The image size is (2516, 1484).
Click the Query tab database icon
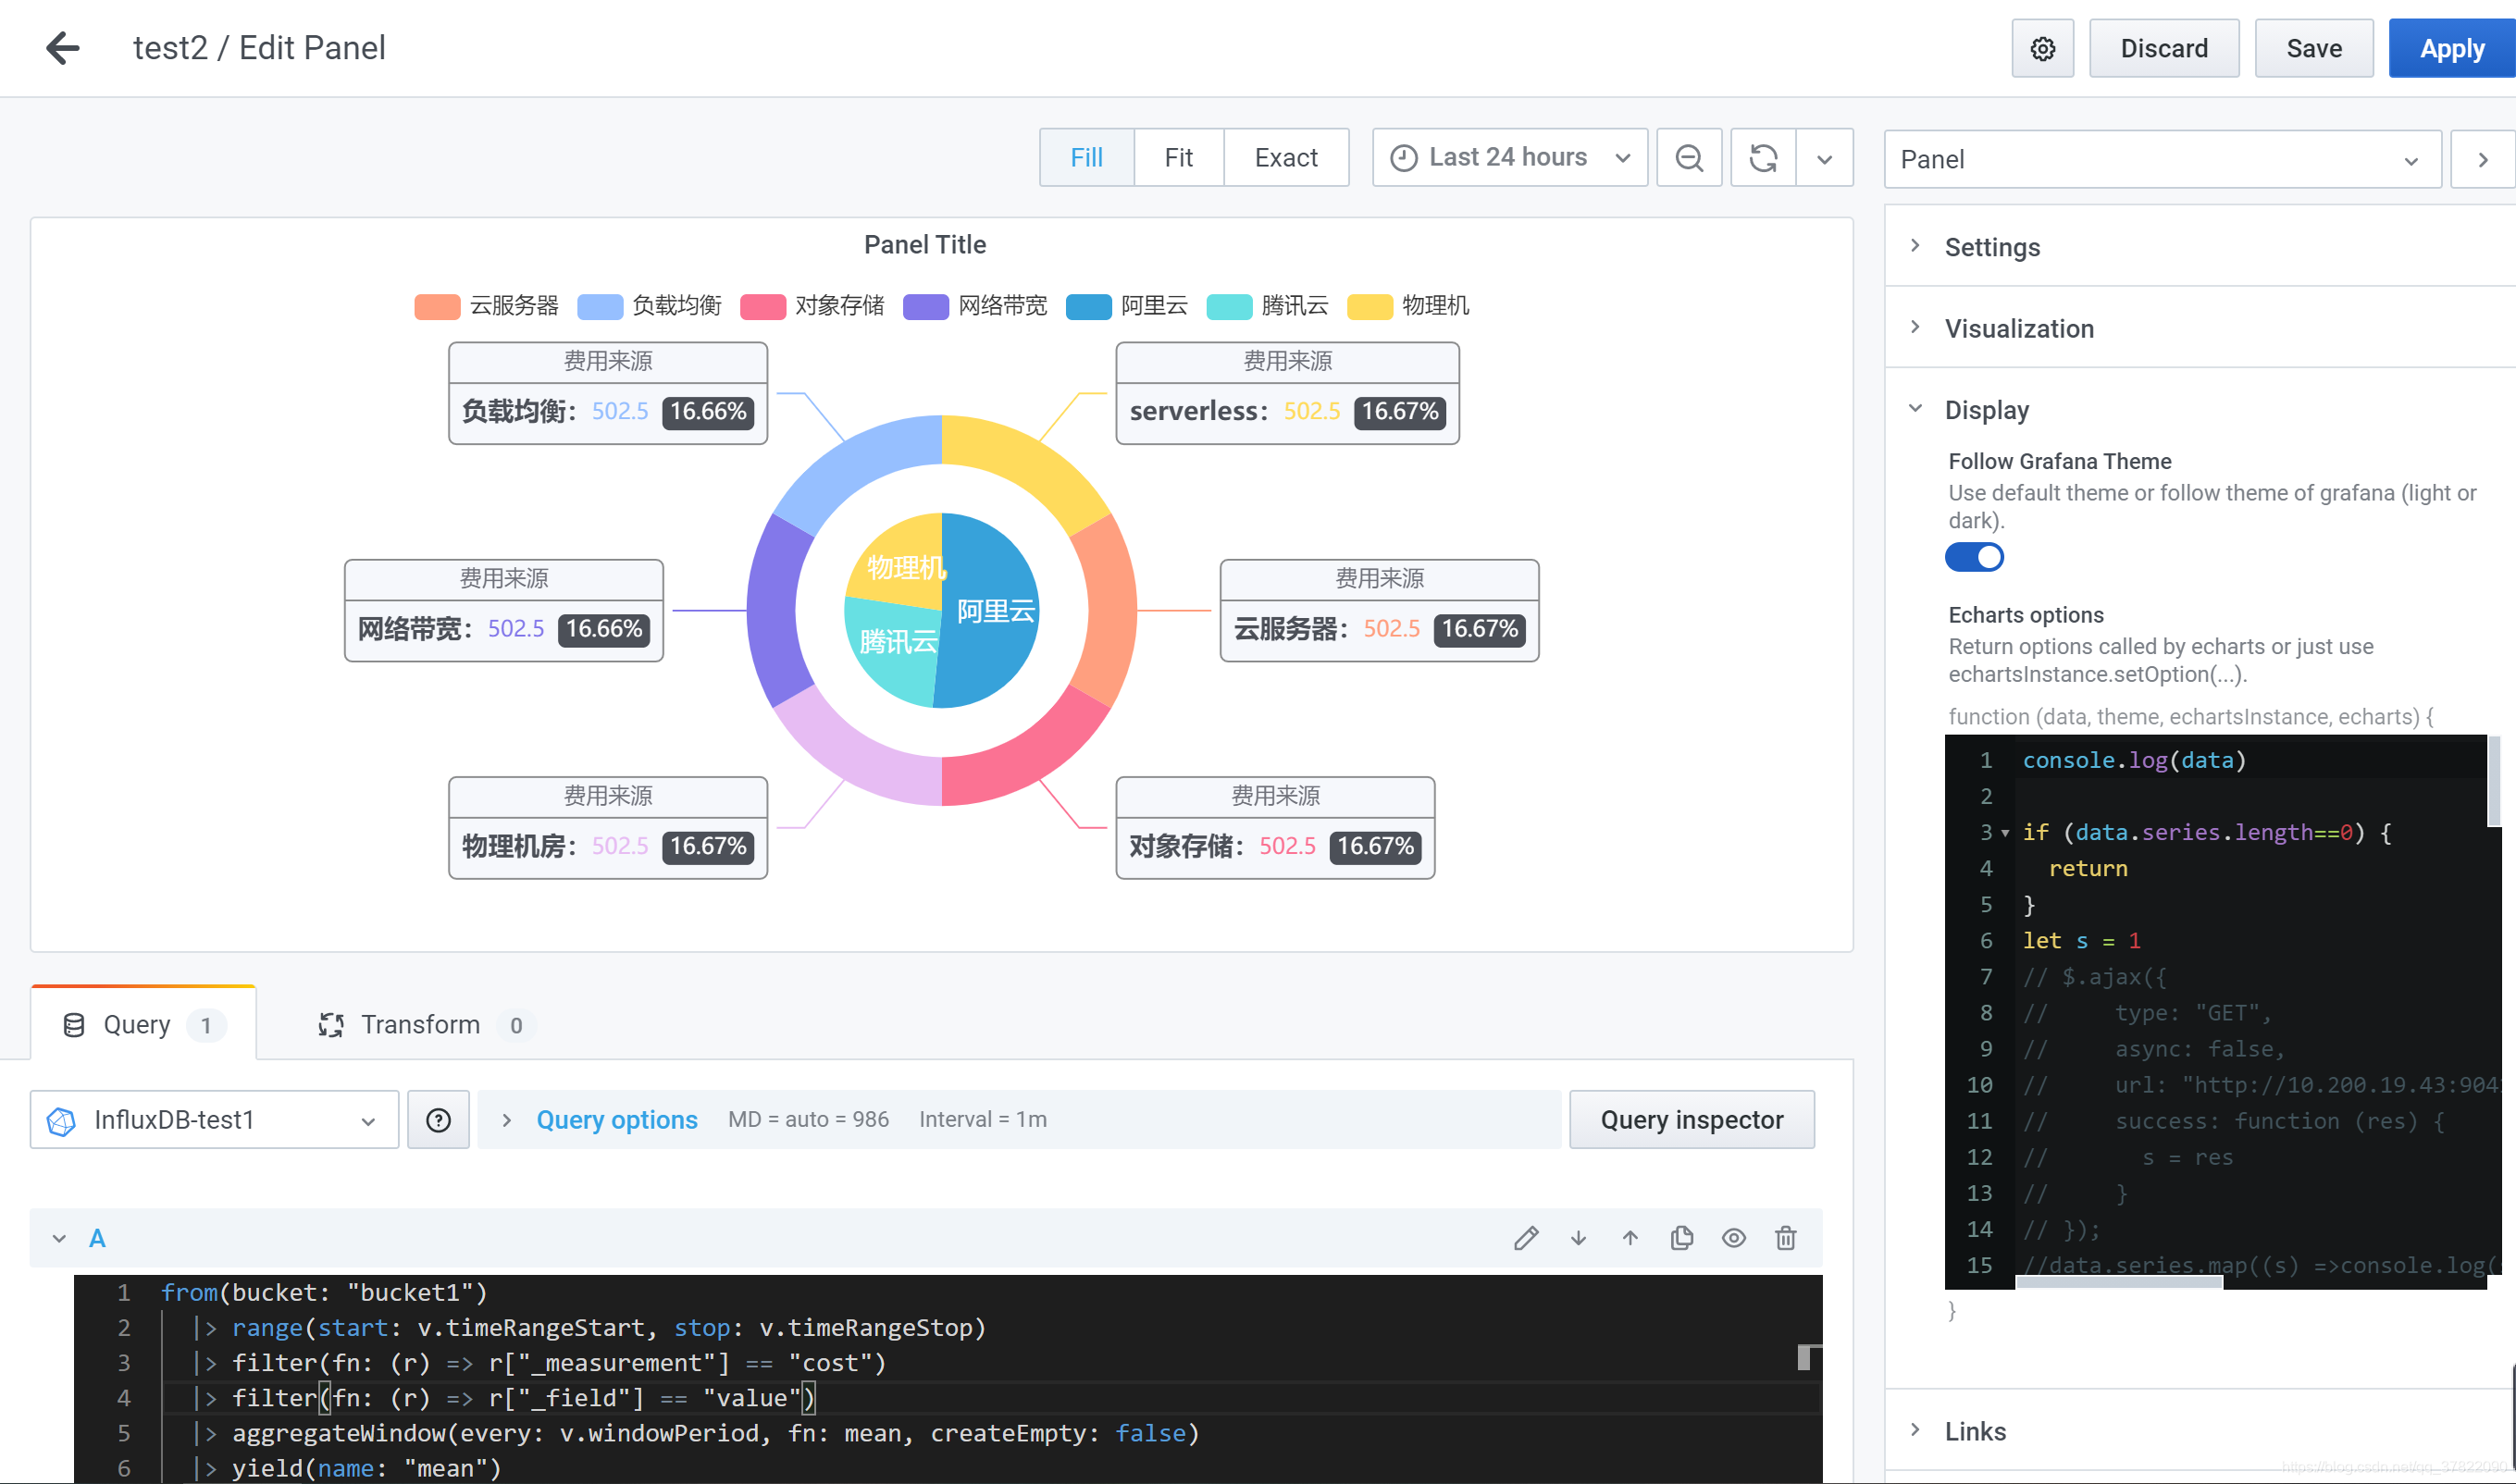click(74, 1025)
